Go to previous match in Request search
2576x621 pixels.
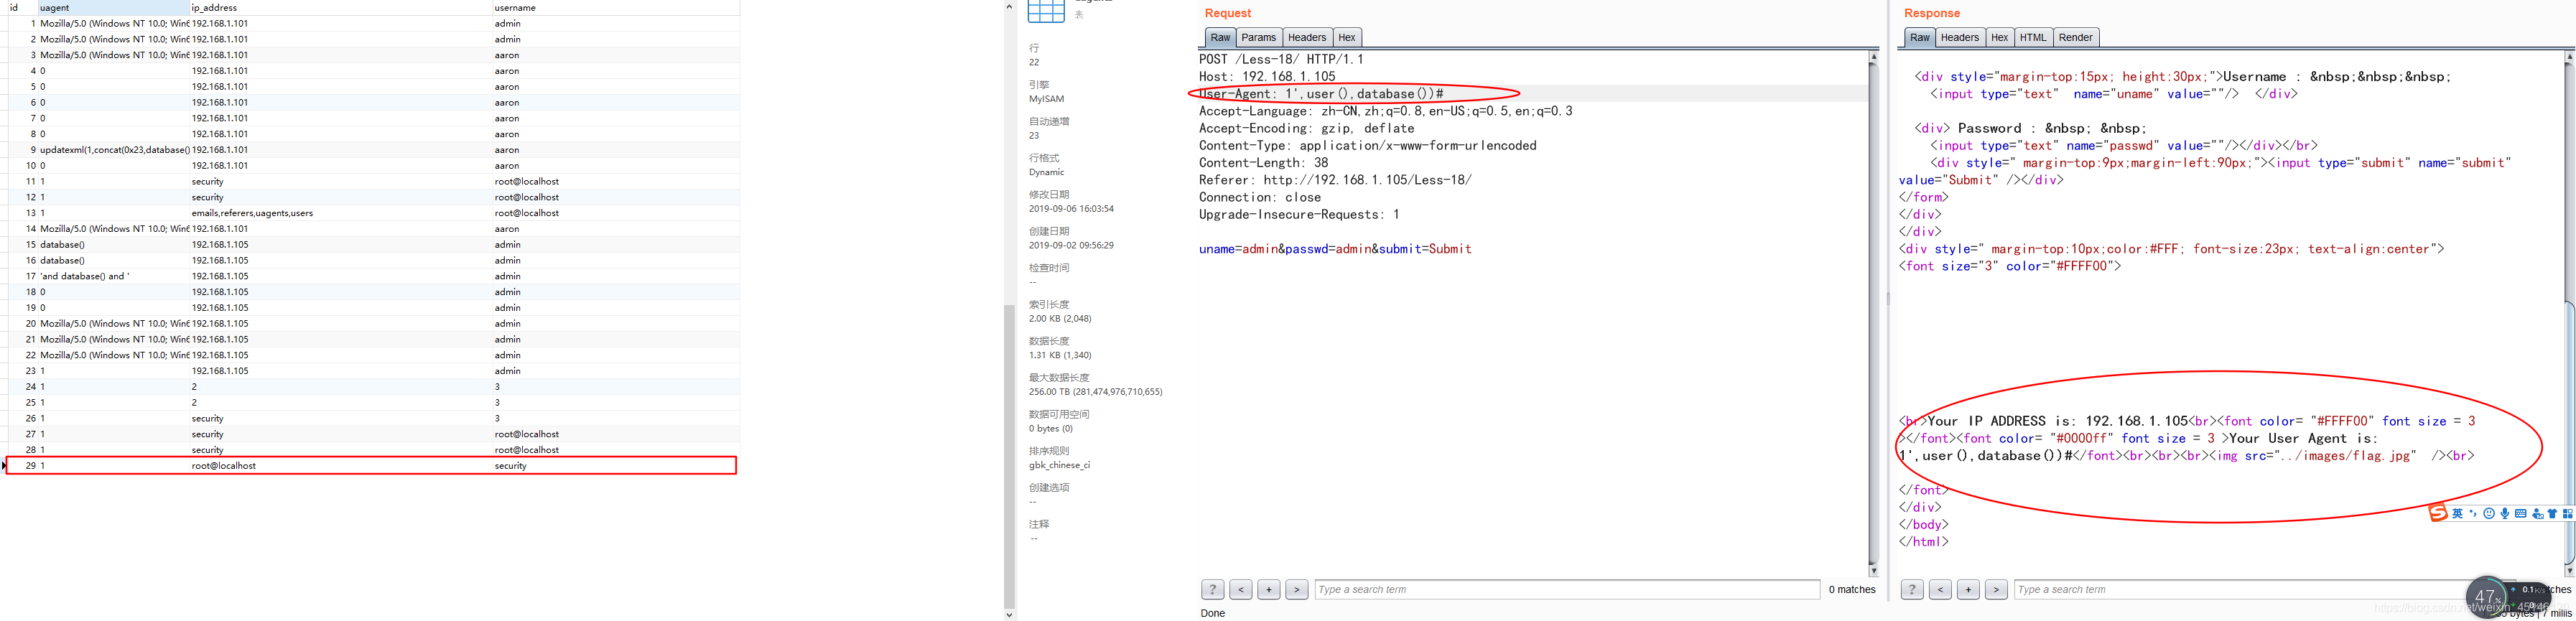(1240, 590)
